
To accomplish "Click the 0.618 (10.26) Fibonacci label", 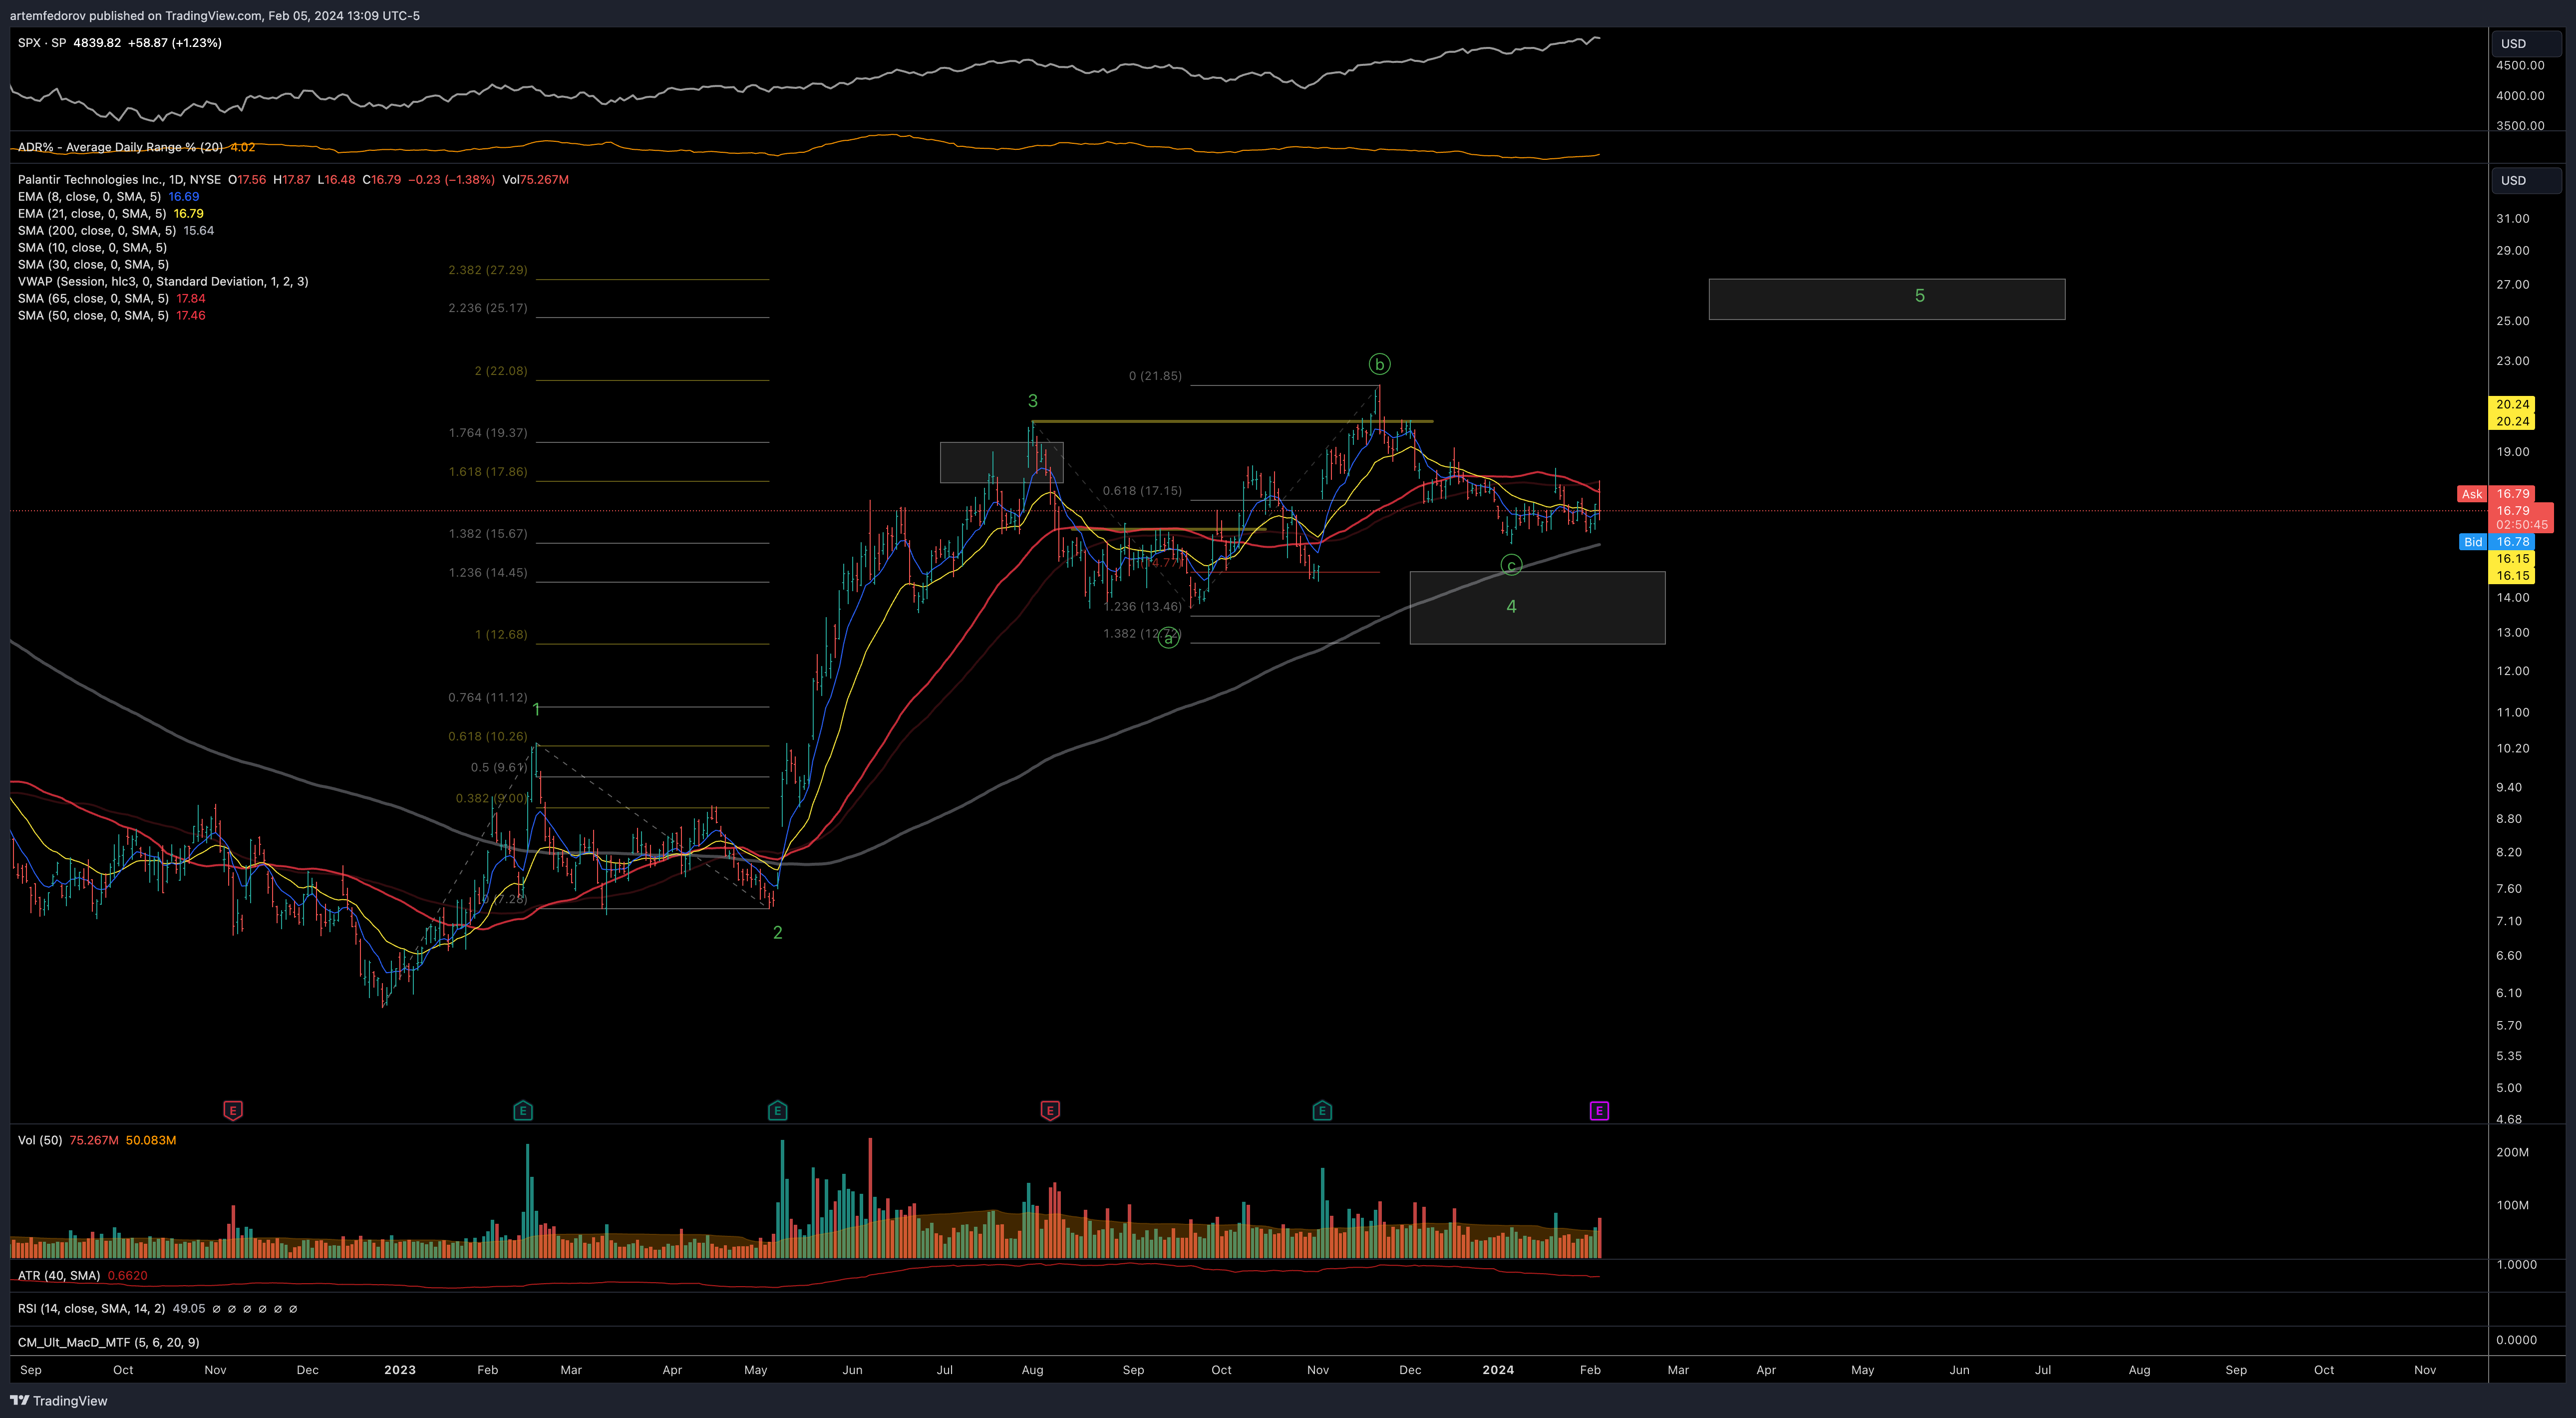I will coord(488,737).
